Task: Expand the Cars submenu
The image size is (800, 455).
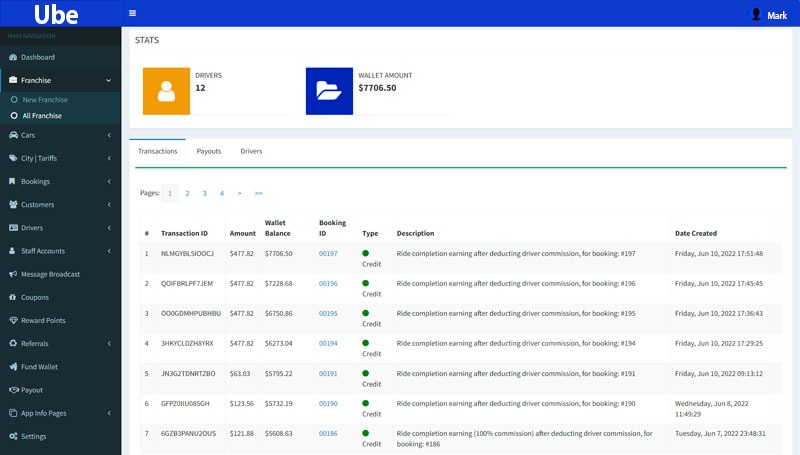Action: [108, 135]
